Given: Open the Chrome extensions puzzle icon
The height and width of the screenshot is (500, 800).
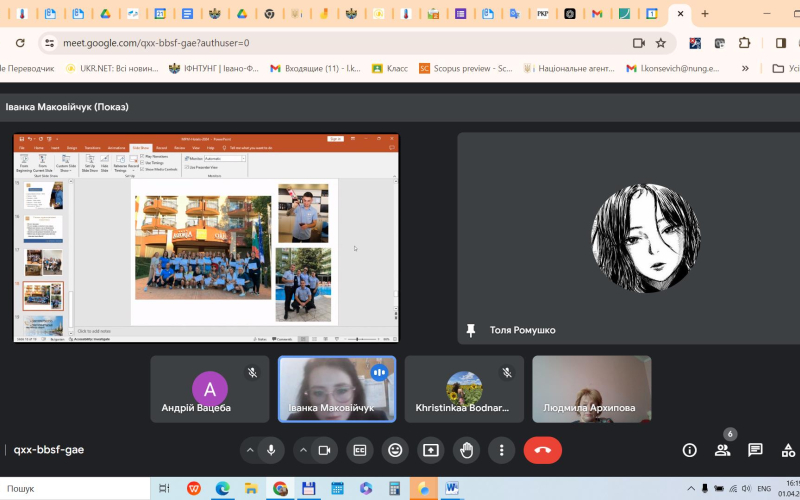Looking at the screenshot, I should 744,43.
